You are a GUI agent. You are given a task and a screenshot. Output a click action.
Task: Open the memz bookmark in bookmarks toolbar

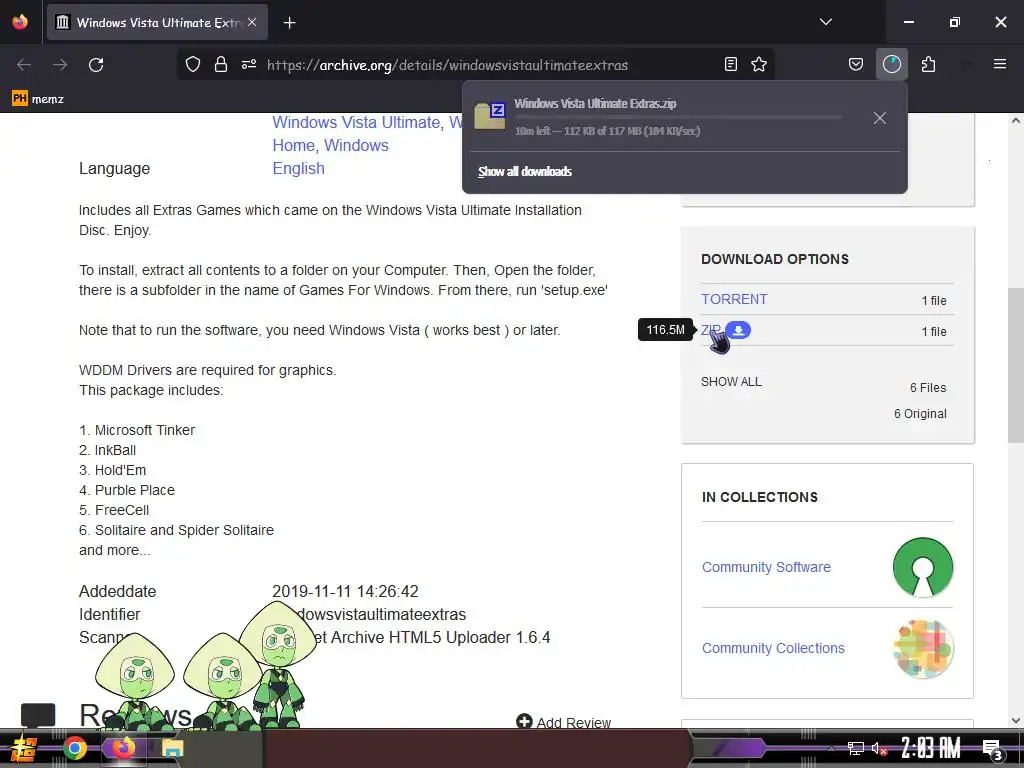(x=38, y=99)
